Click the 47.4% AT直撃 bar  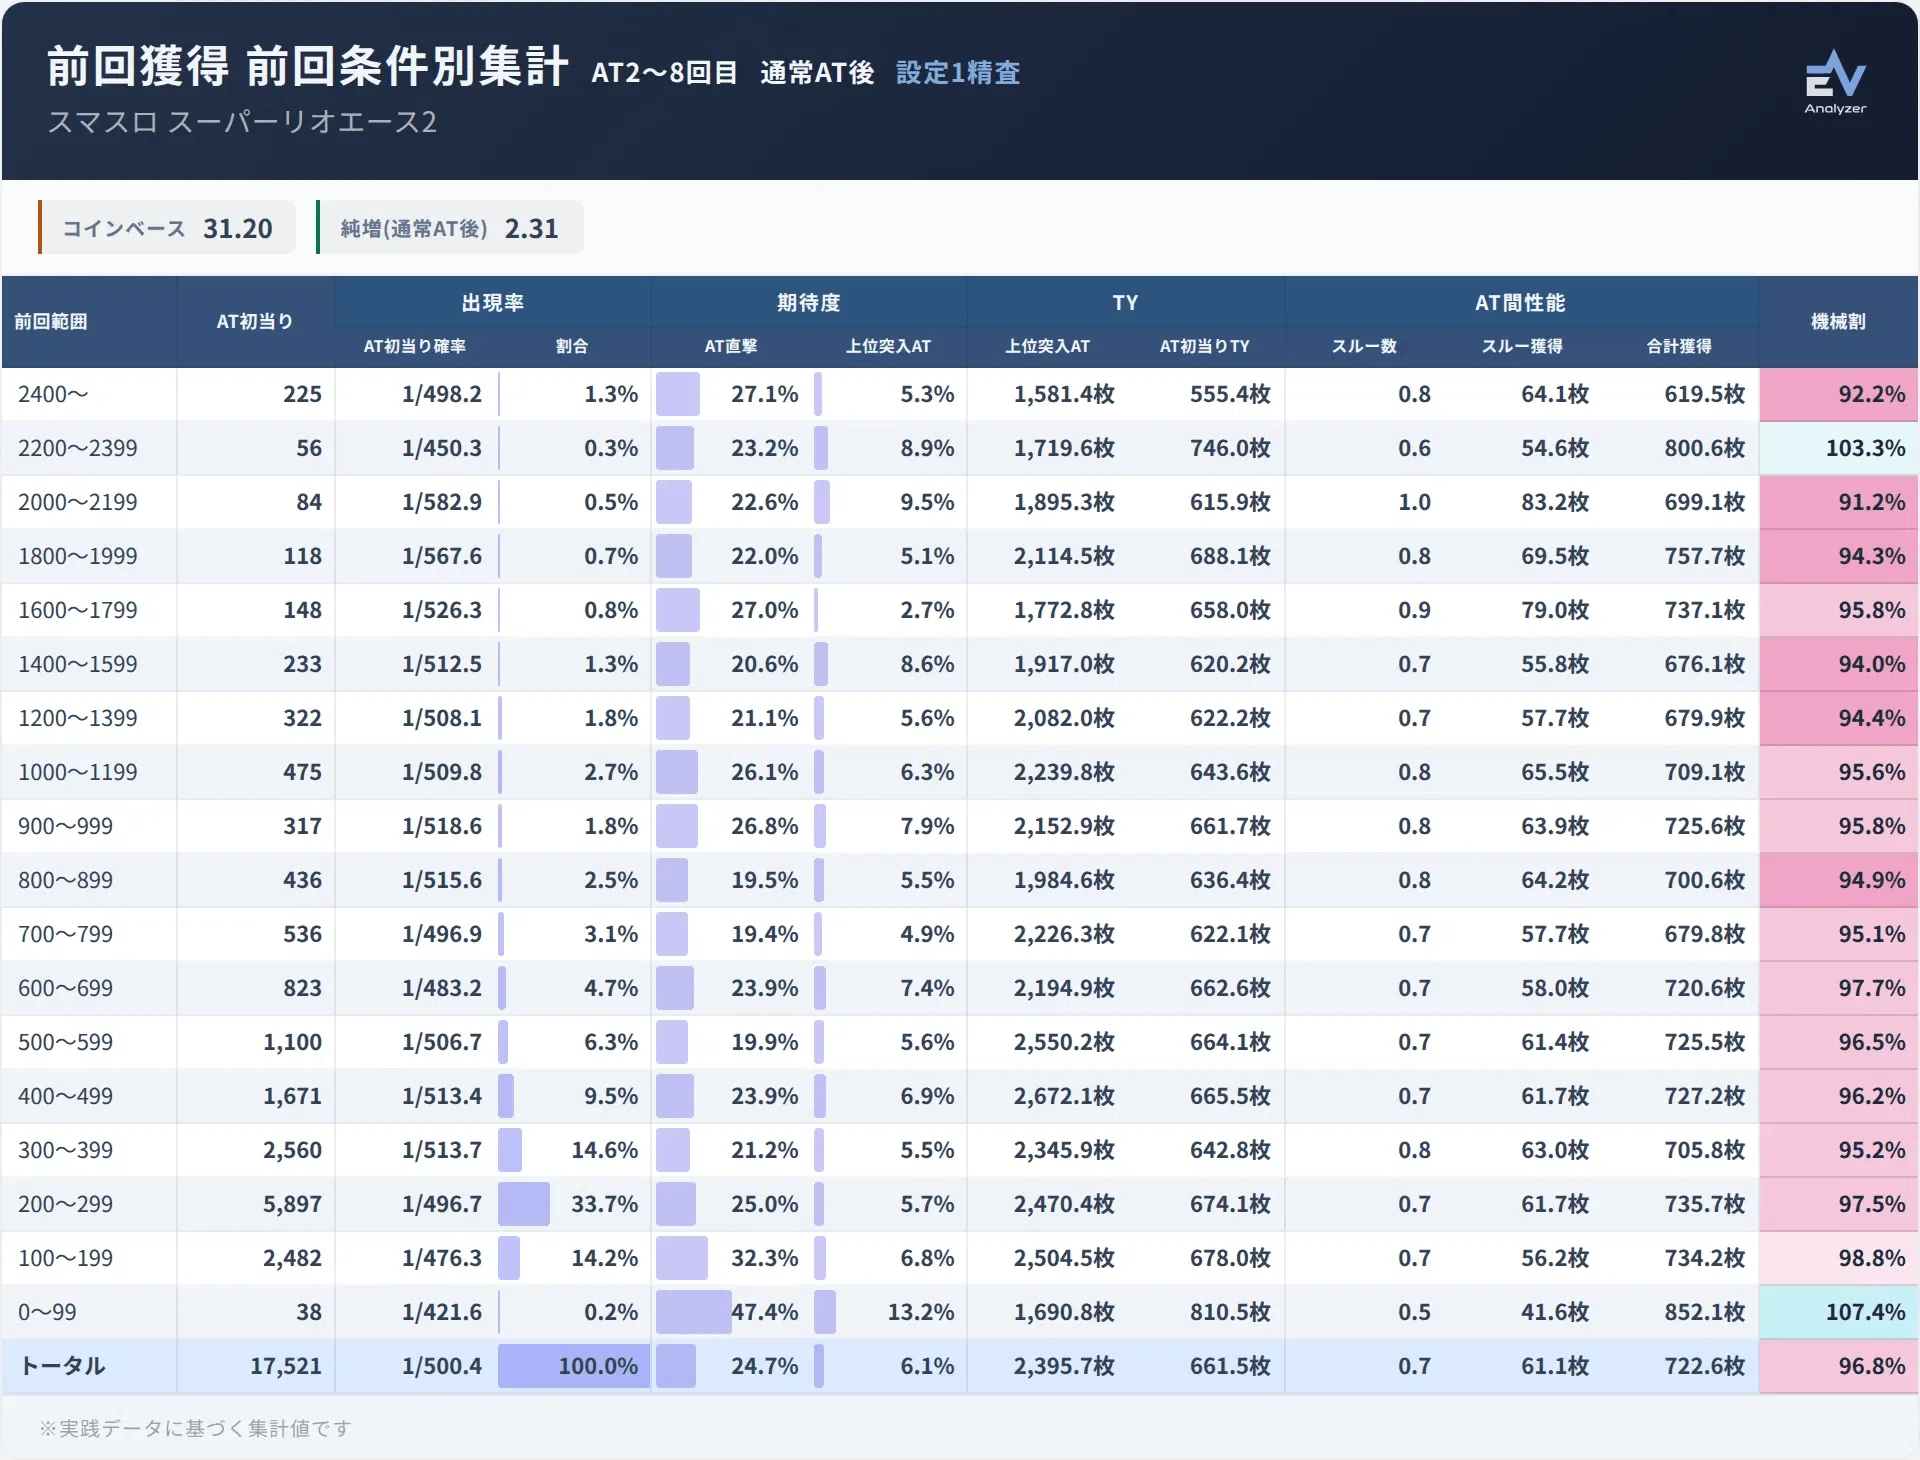click(694, 1312)
